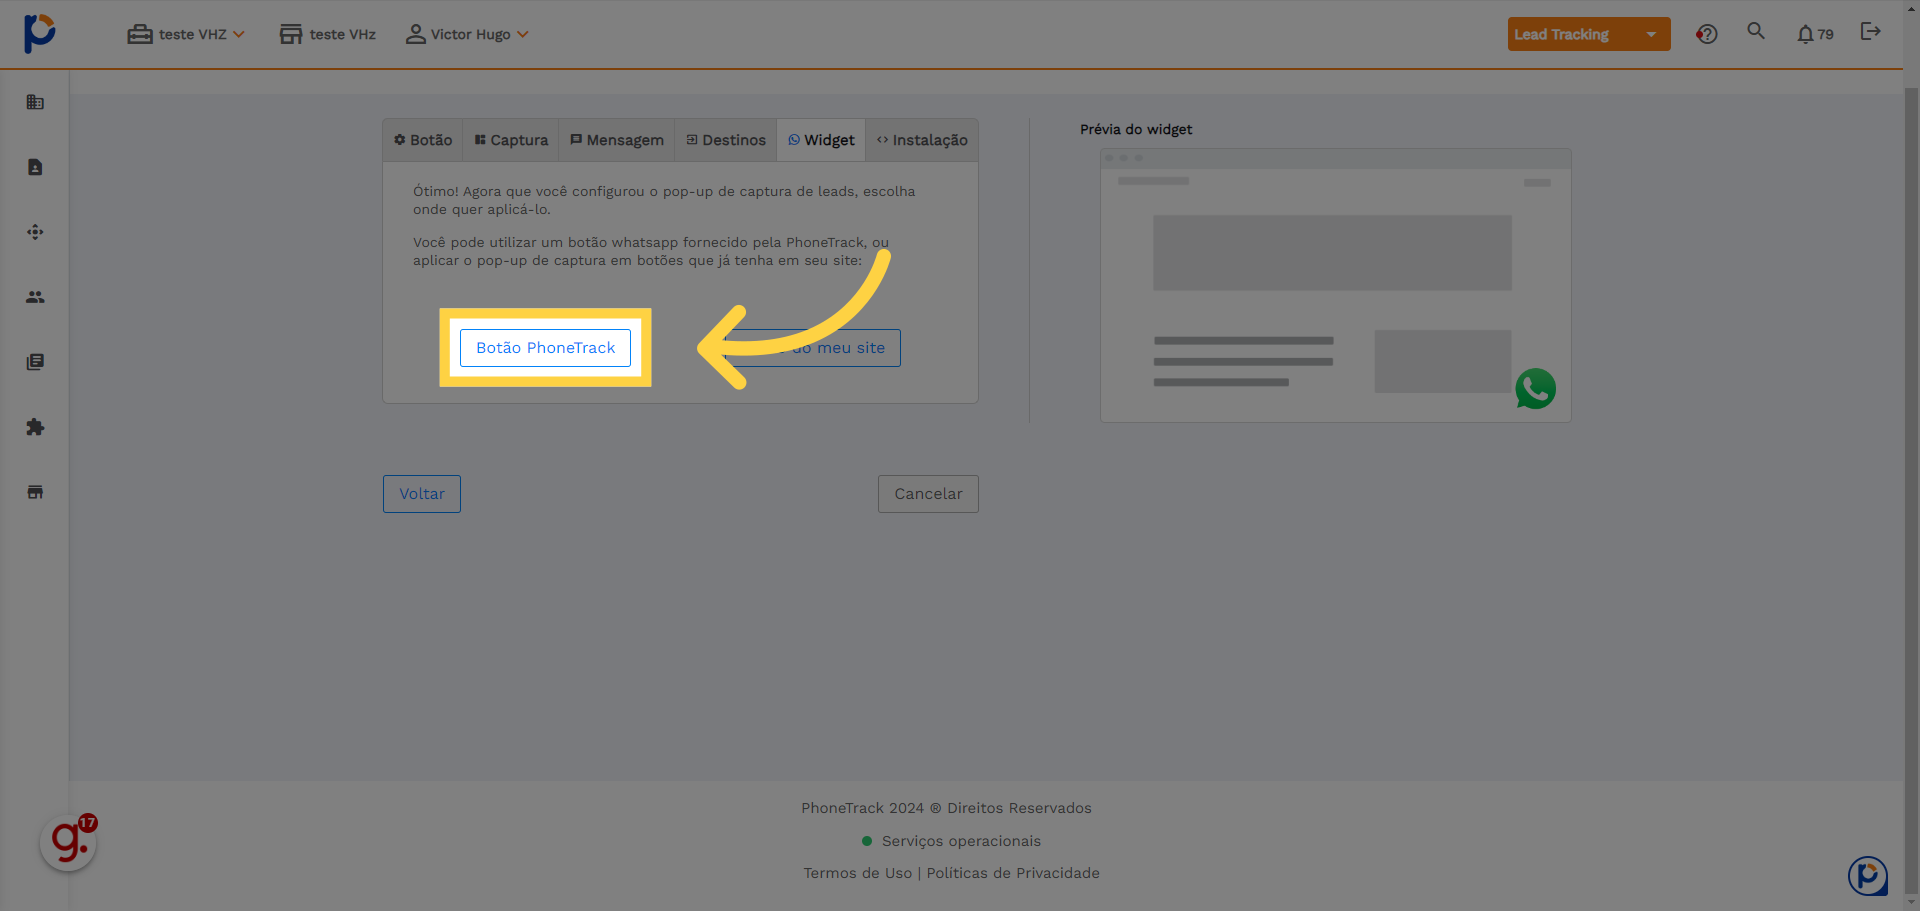Open the buildings icon in the sidebar

click(35, 102)
